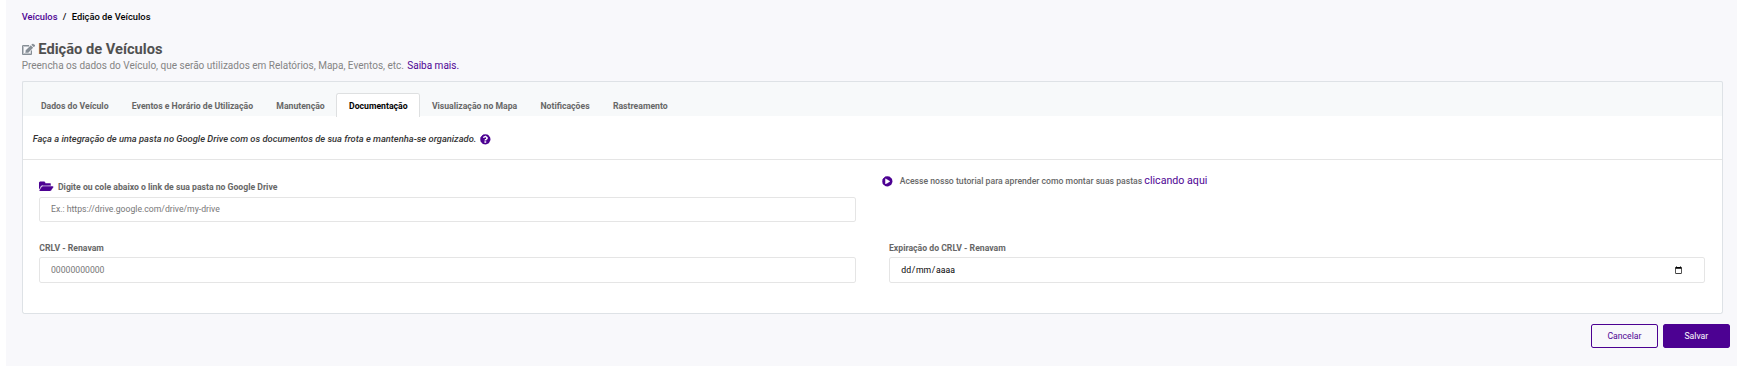Select the Manutenção tab
Screen dimensions: 1737x366
coord(300,106)
